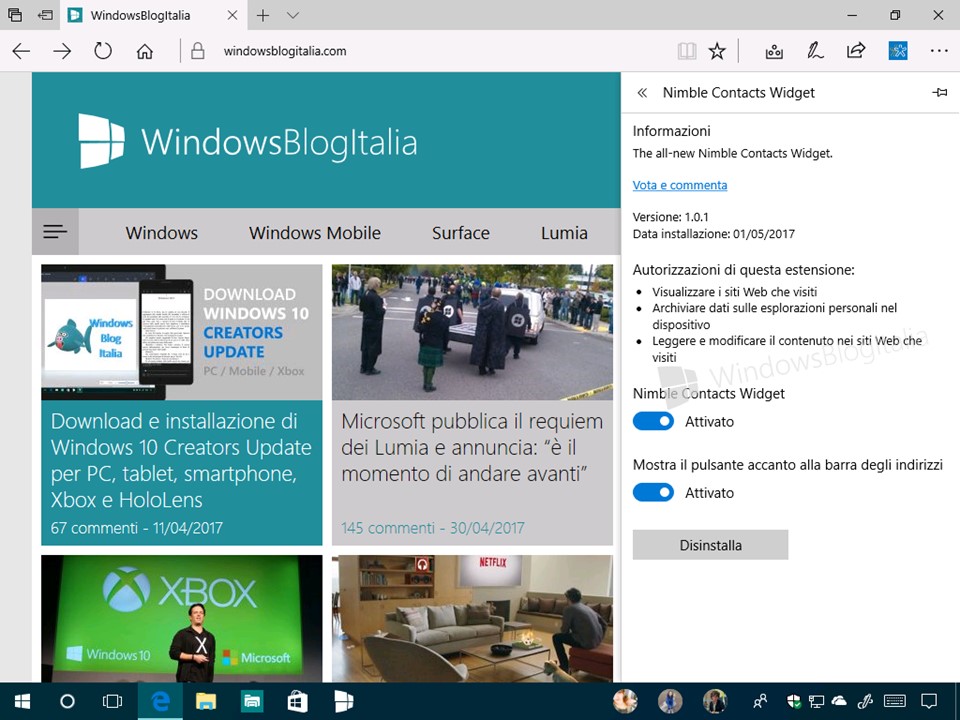Click Nimble extension toolbar icon
The height and width of the screenshot is (720, 960).
(x=898, y=50)
